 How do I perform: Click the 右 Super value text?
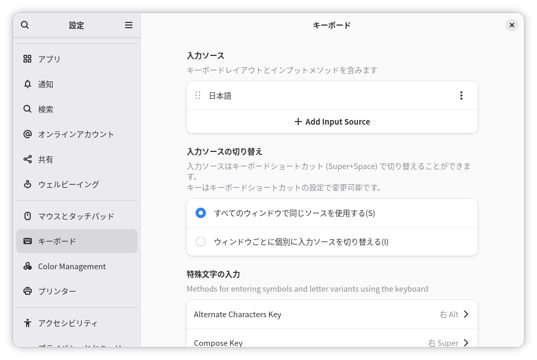443,343
